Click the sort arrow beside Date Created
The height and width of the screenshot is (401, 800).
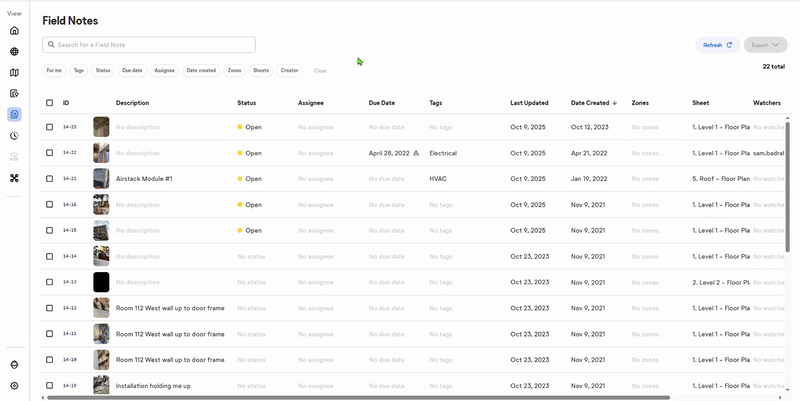pos(614,103)
